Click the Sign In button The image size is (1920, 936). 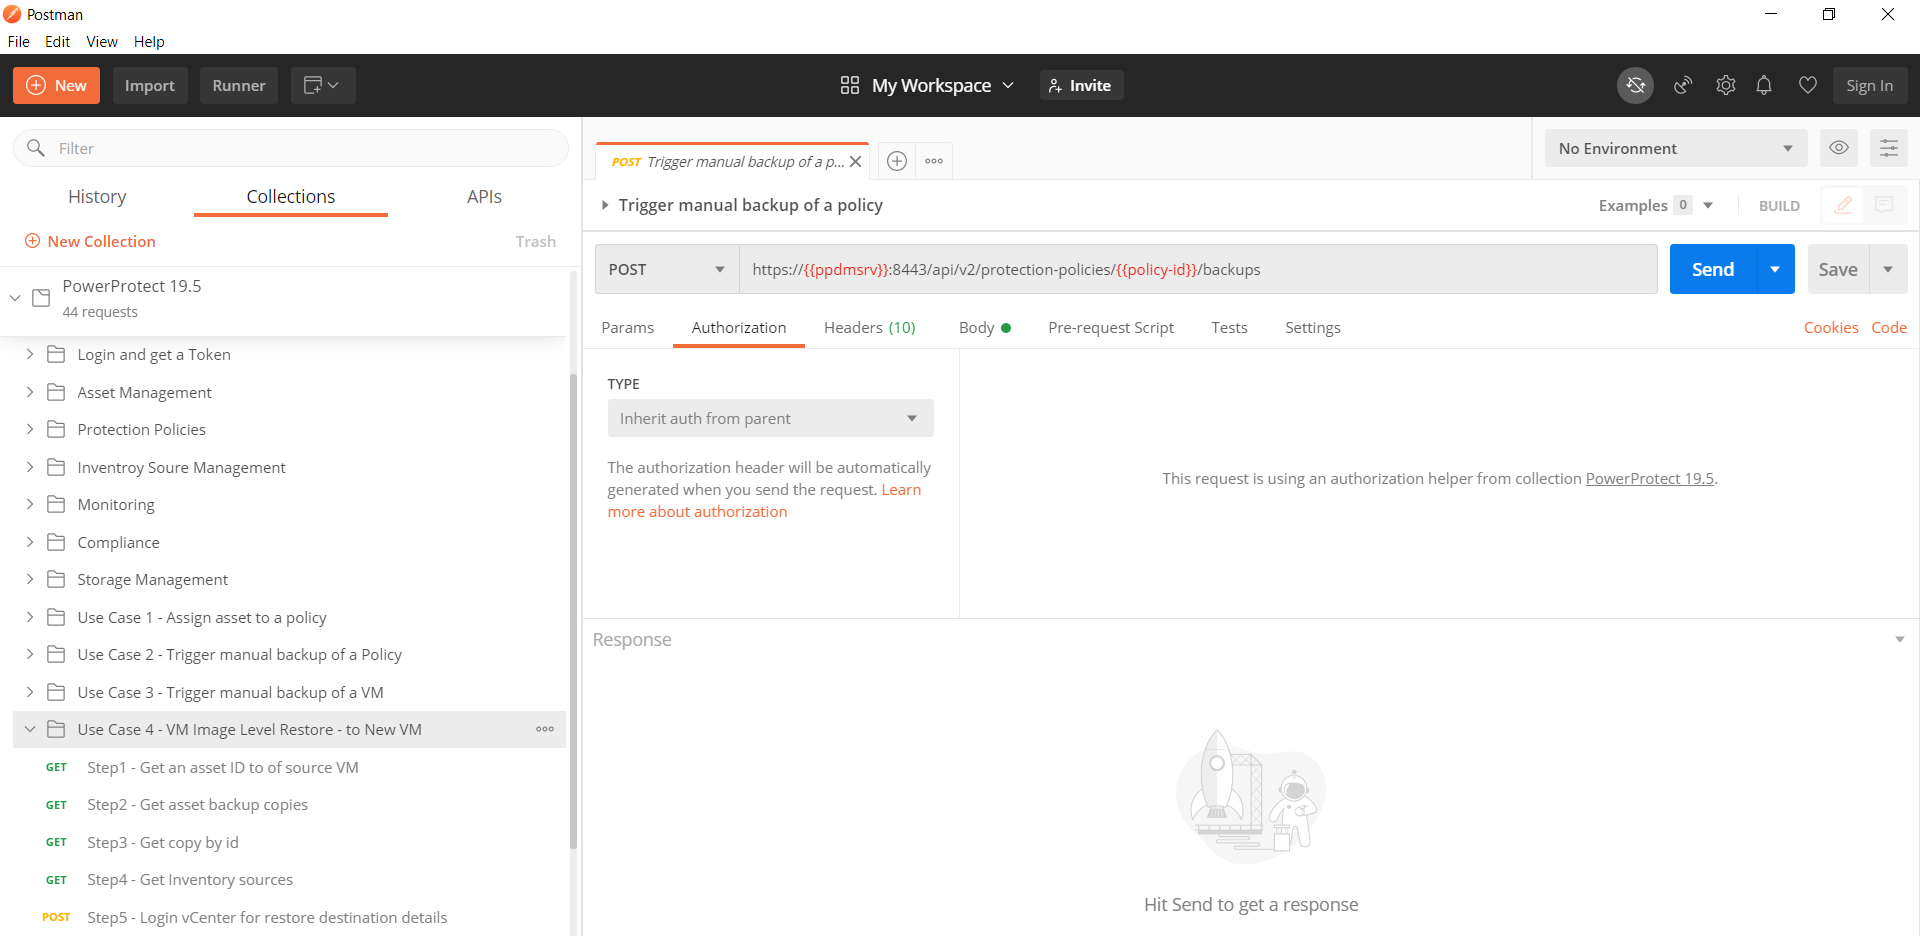tap(1869, 86)
